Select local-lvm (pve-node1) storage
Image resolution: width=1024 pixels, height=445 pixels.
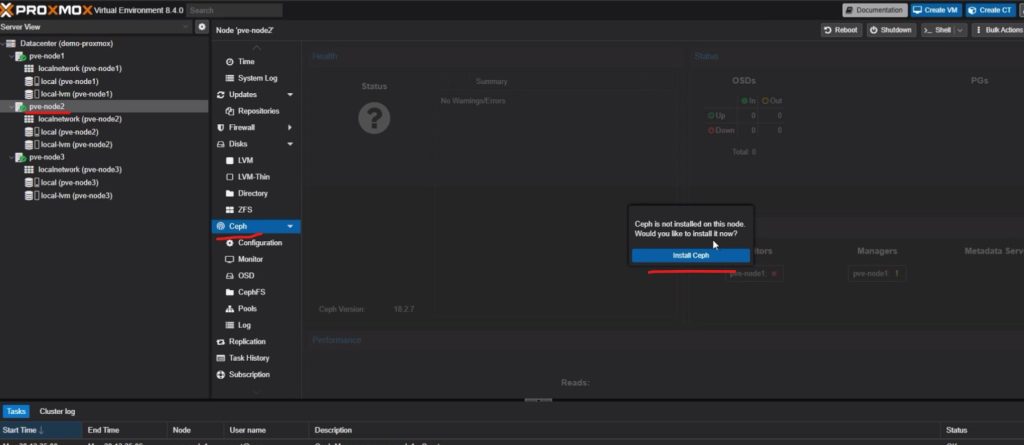[x=76, y=94]
